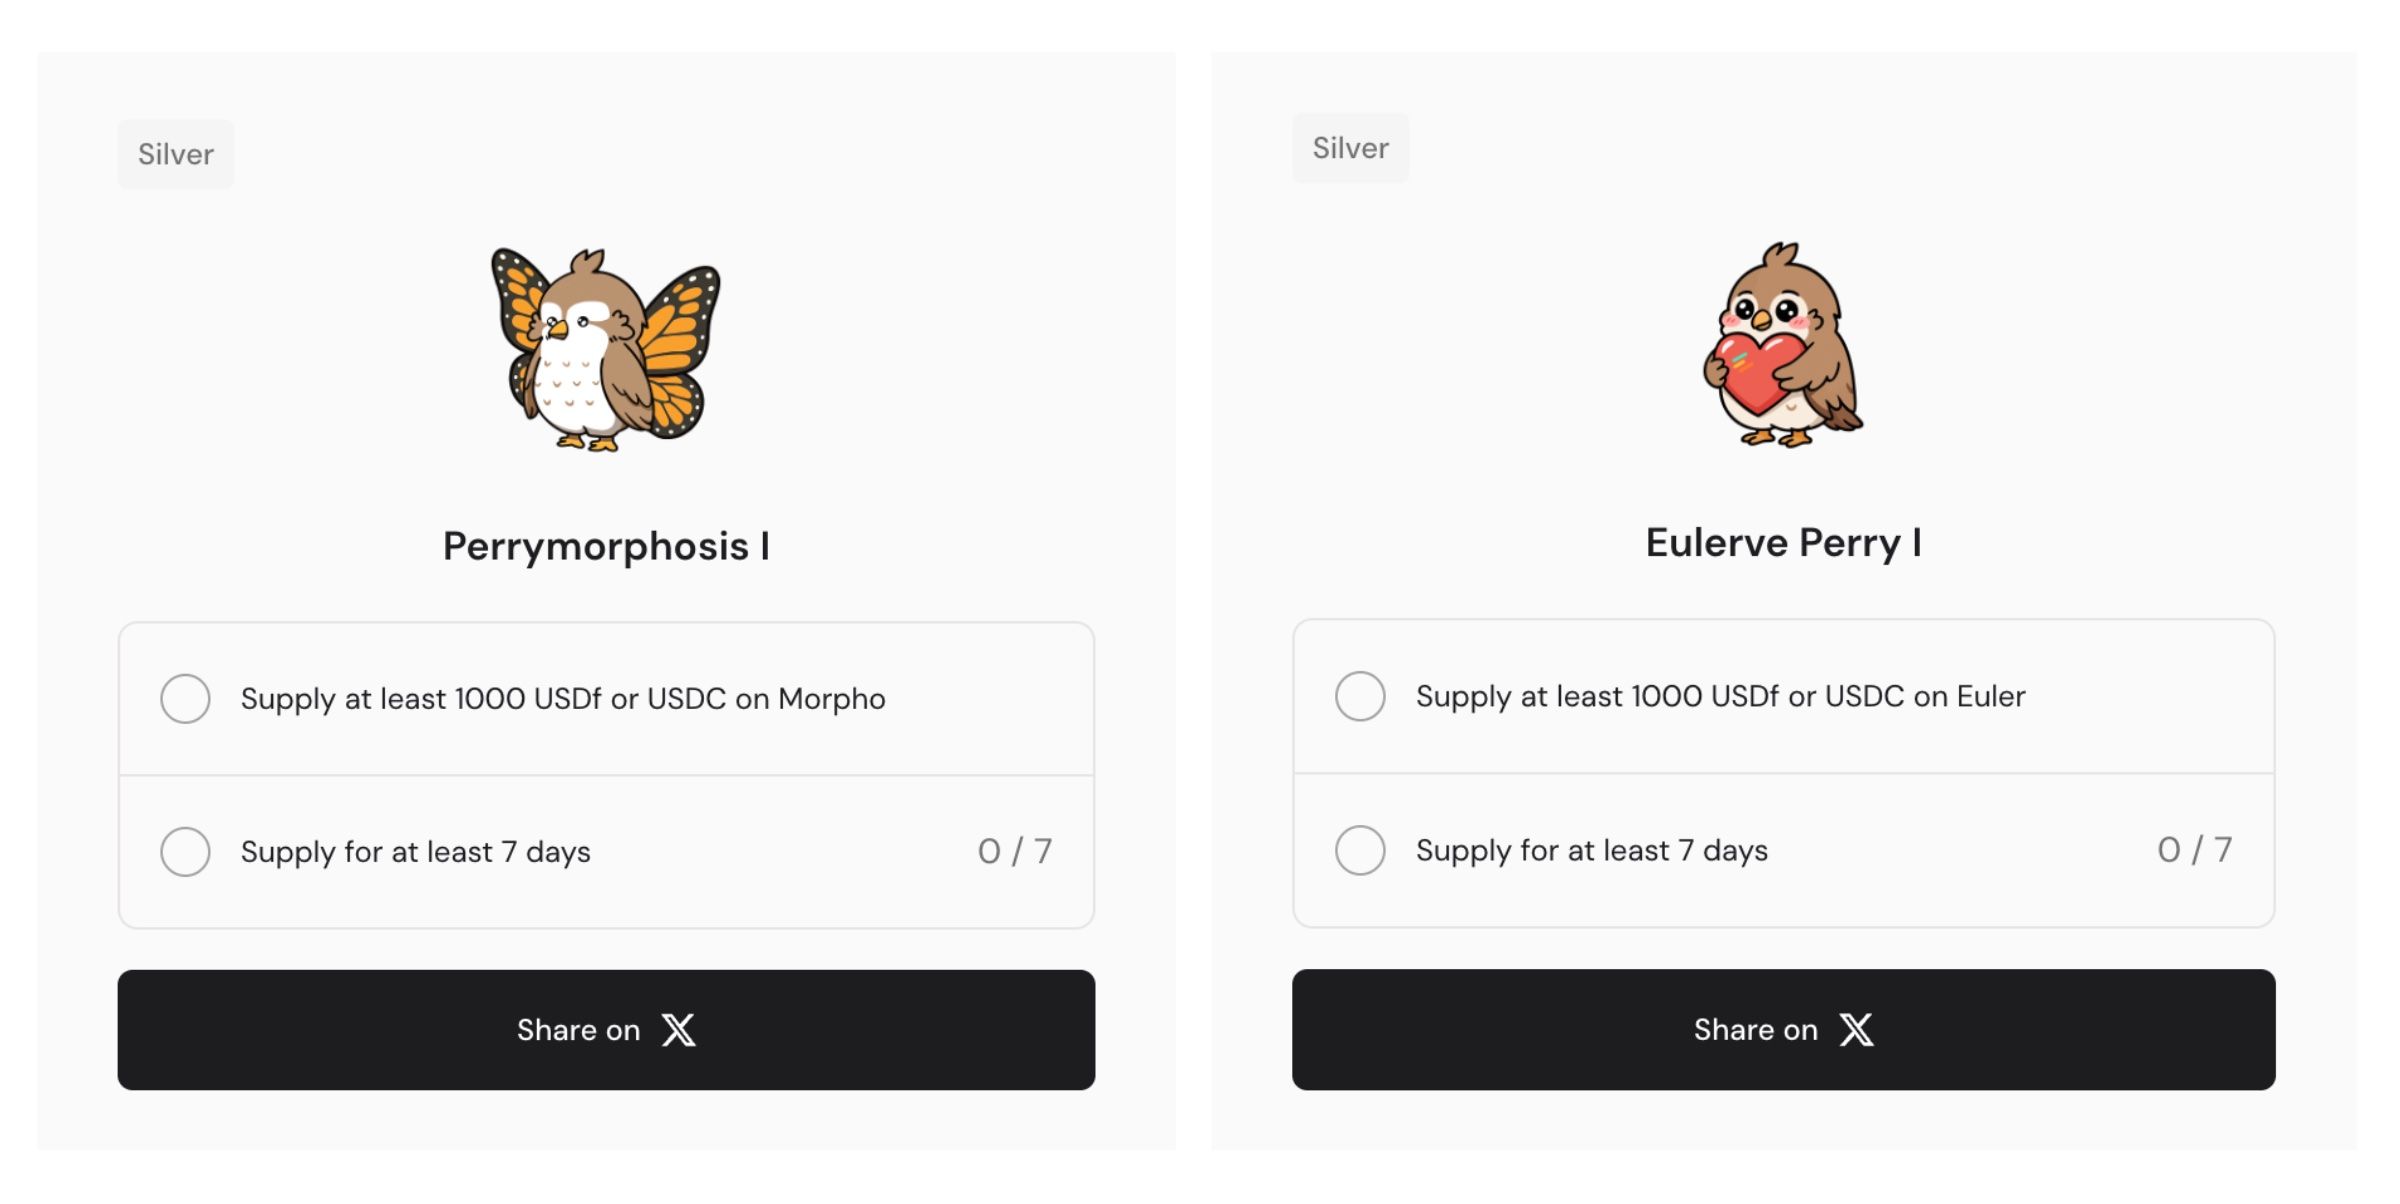This screenshot has height=1204, width=2400.
Task: Toggle Eulerve Perry 7 days supply circle
Action: [x=1360, y=850]
